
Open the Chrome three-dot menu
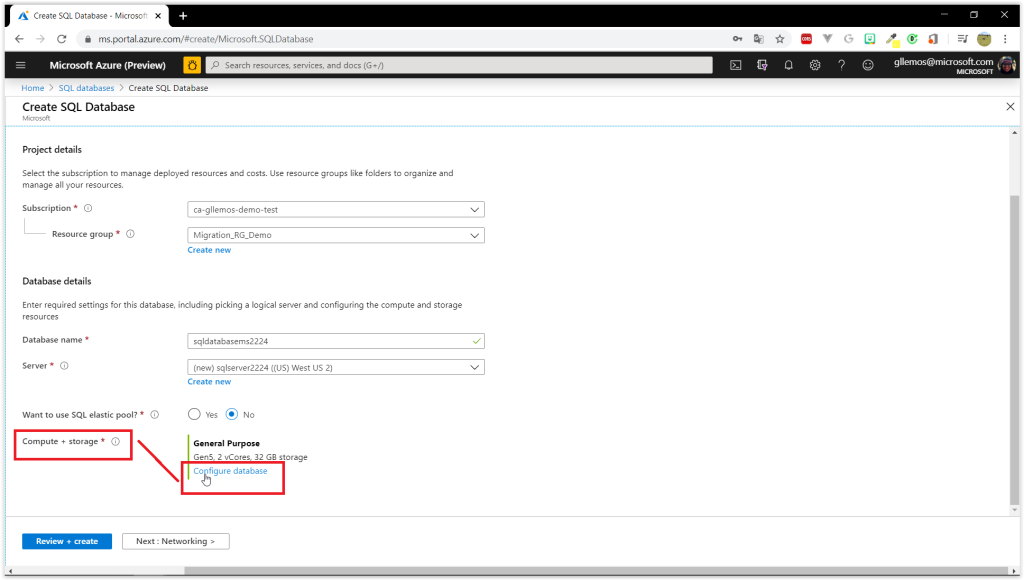[1005, 39]
